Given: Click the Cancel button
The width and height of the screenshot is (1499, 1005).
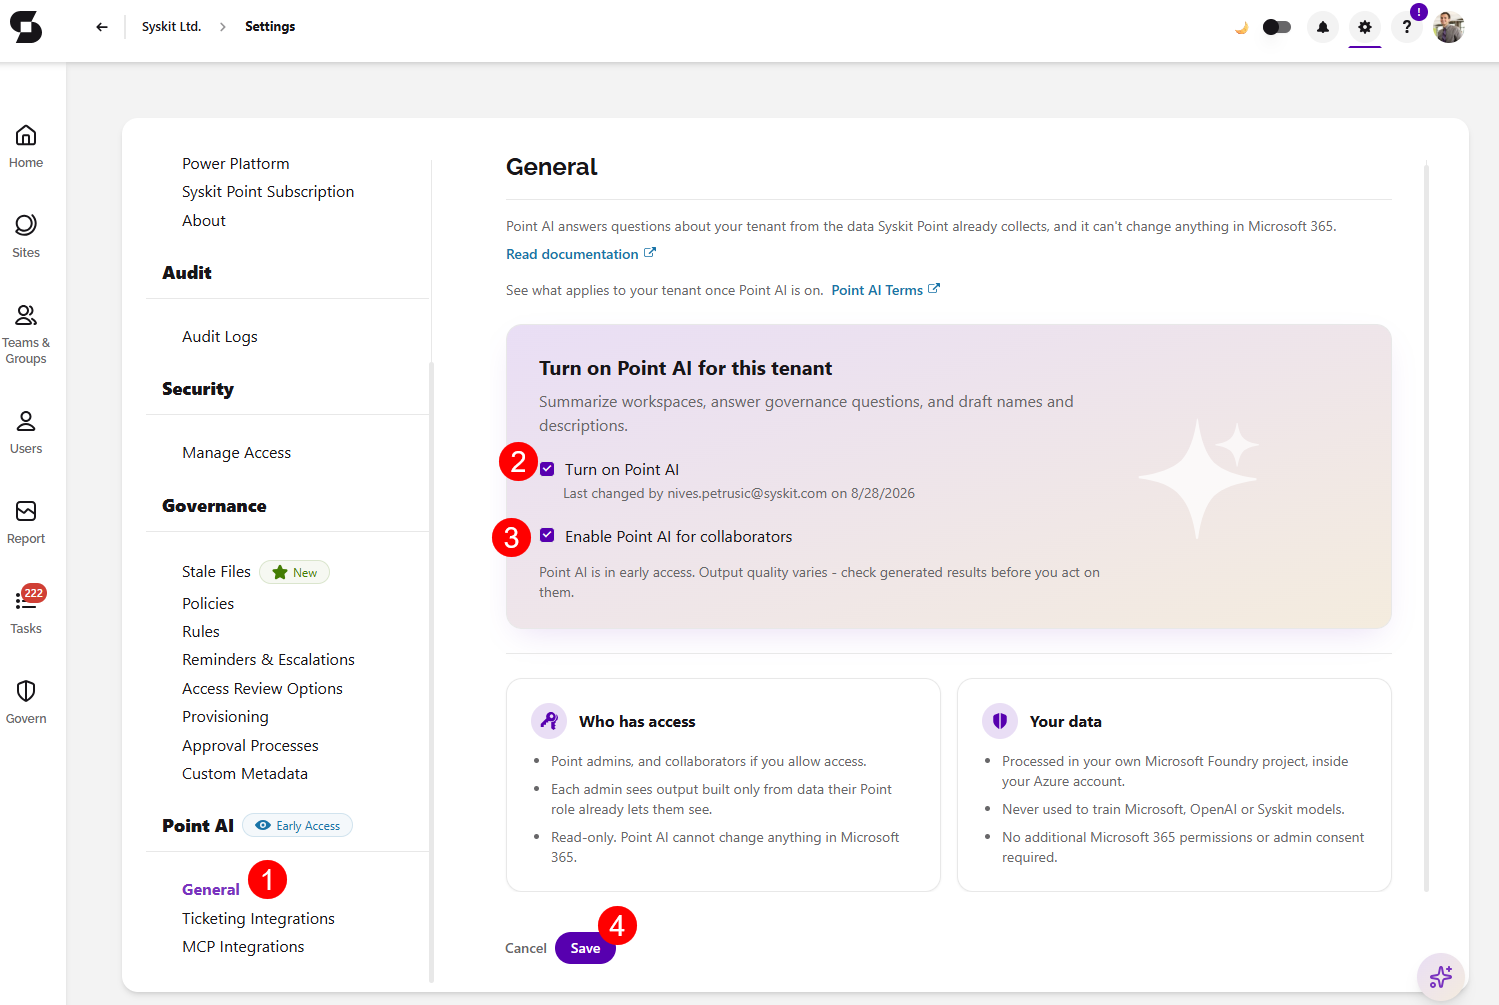Looking at the screenshot, I should pyautogui.click(x=526, y=948).
